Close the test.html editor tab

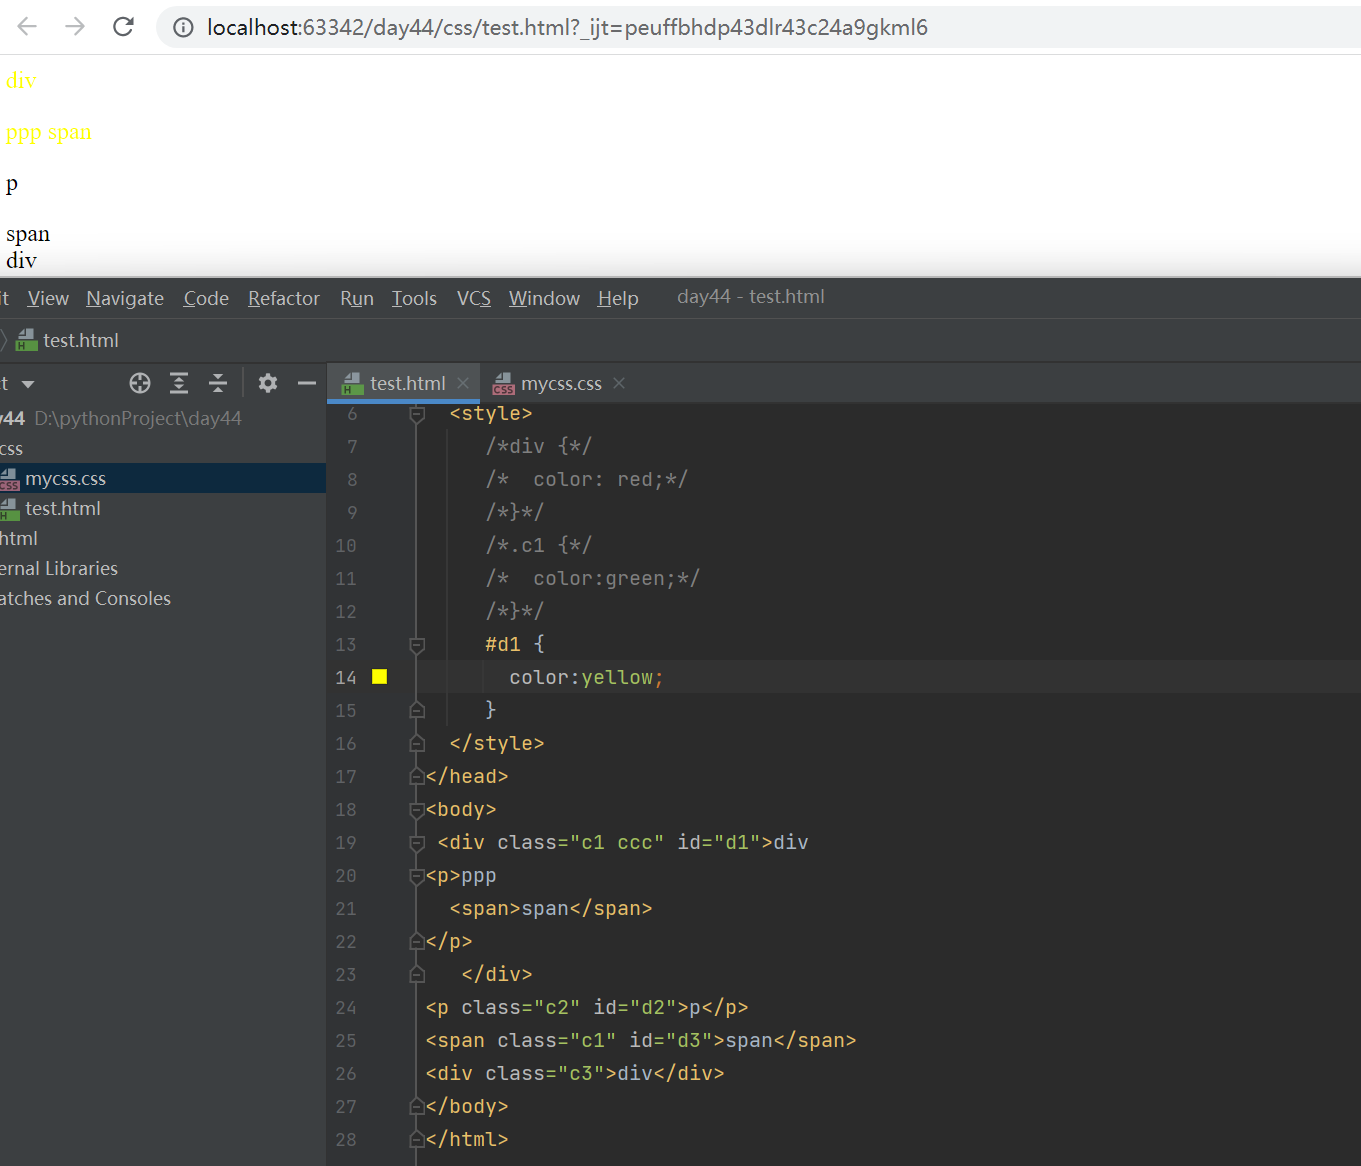[x=463, y=383]
